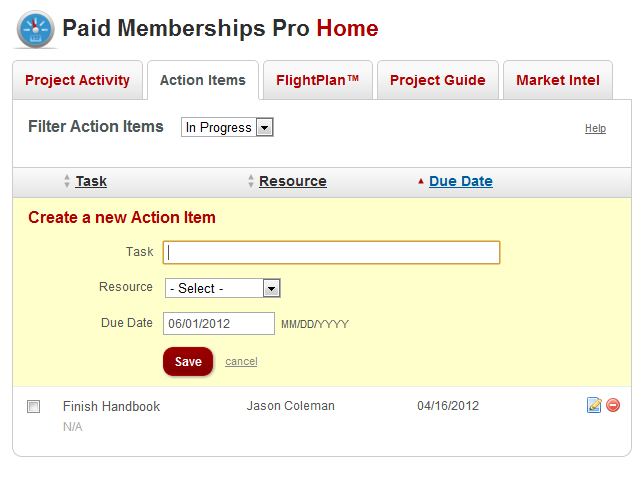The height and width of the screenshot is (478, 644).
Task: Open the In Progress filter dropdown
Action: coord(227,127)
